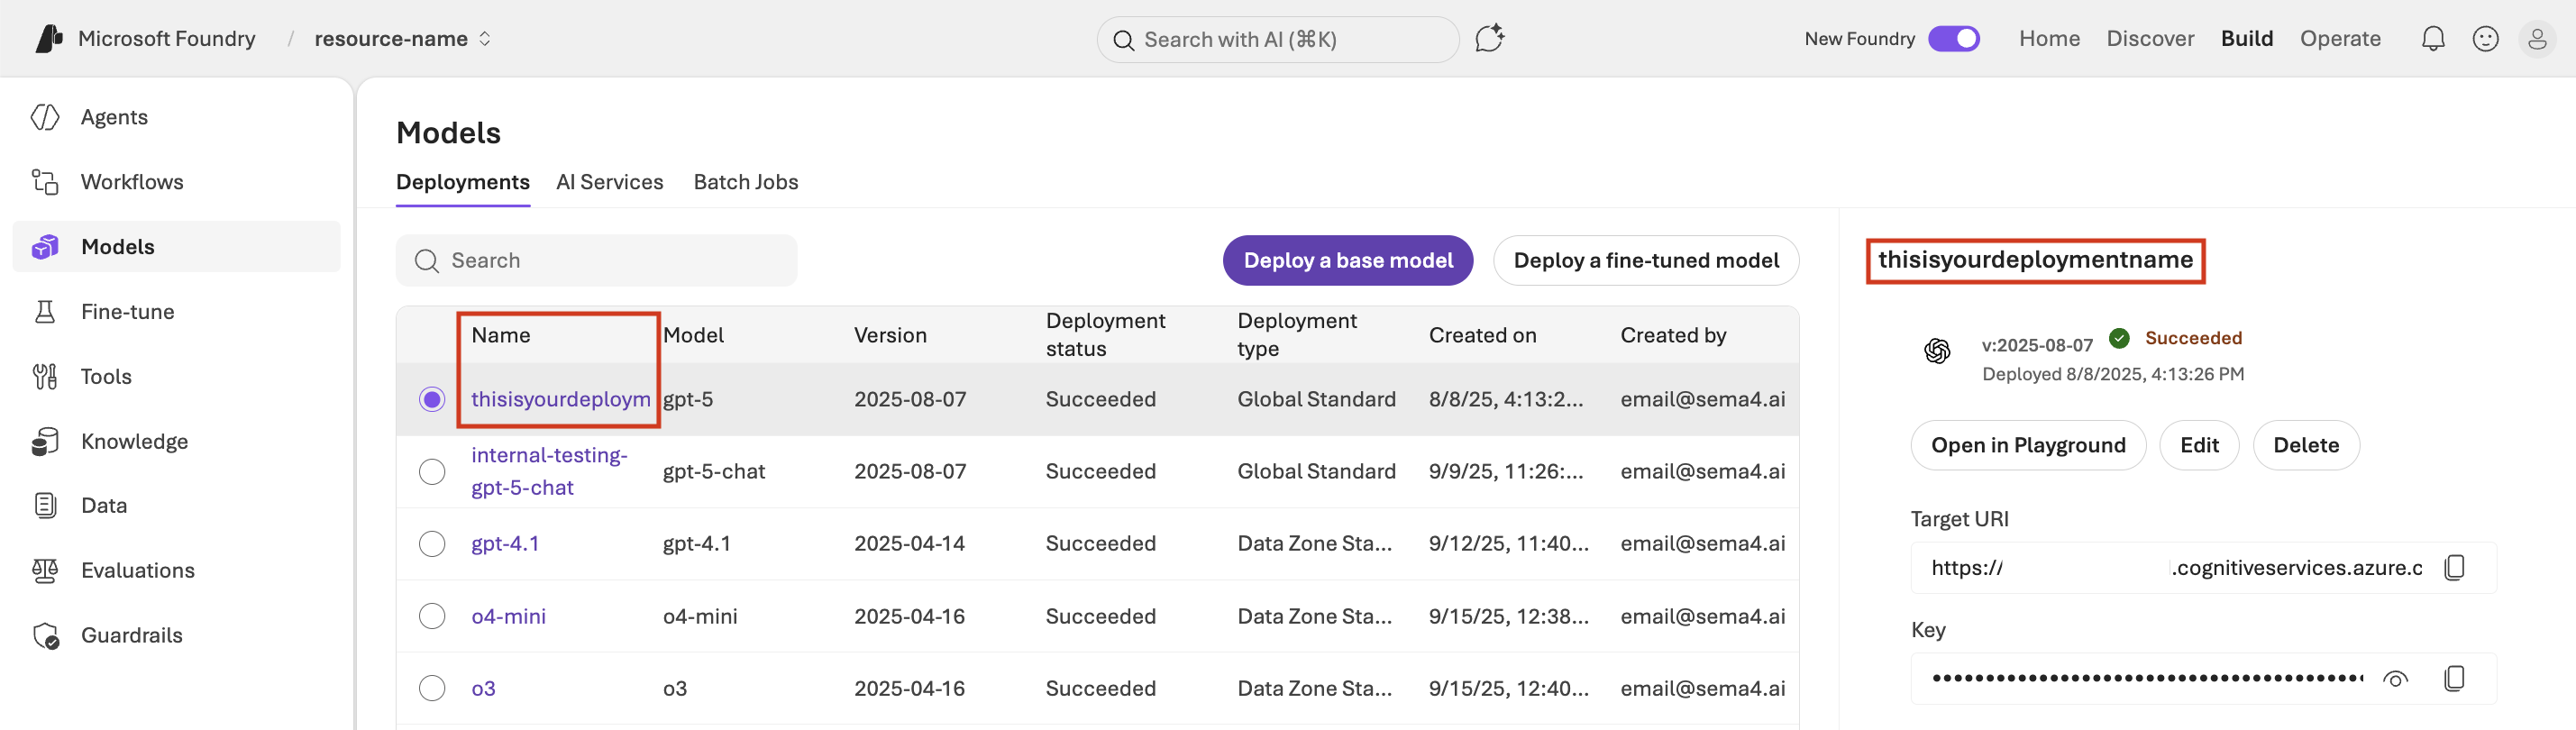
Task: Click the Edit deployment button
Action: (2199, 446)
